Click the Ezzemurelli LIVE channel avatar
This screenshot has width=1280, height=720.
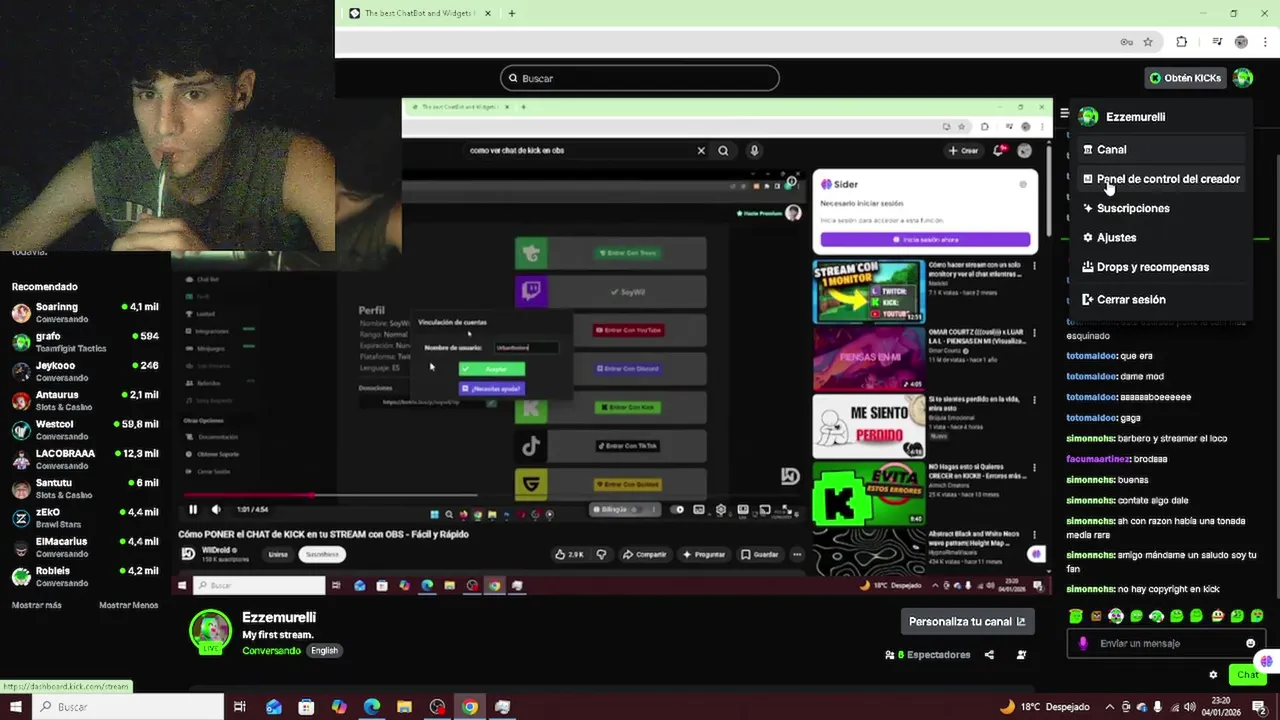(211, 632)
